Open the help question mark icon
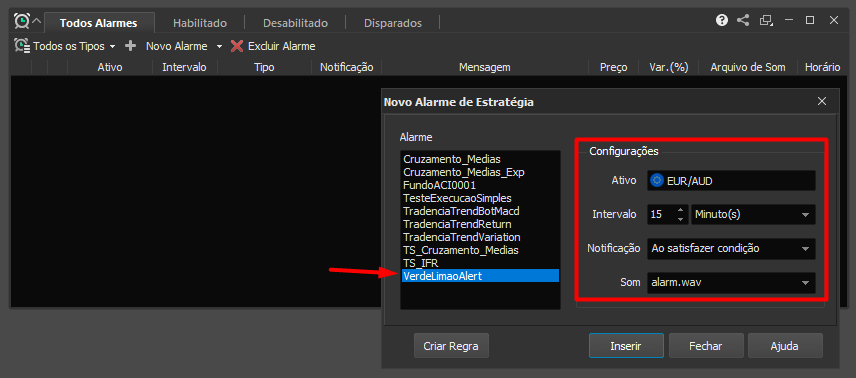 point(722,21)
